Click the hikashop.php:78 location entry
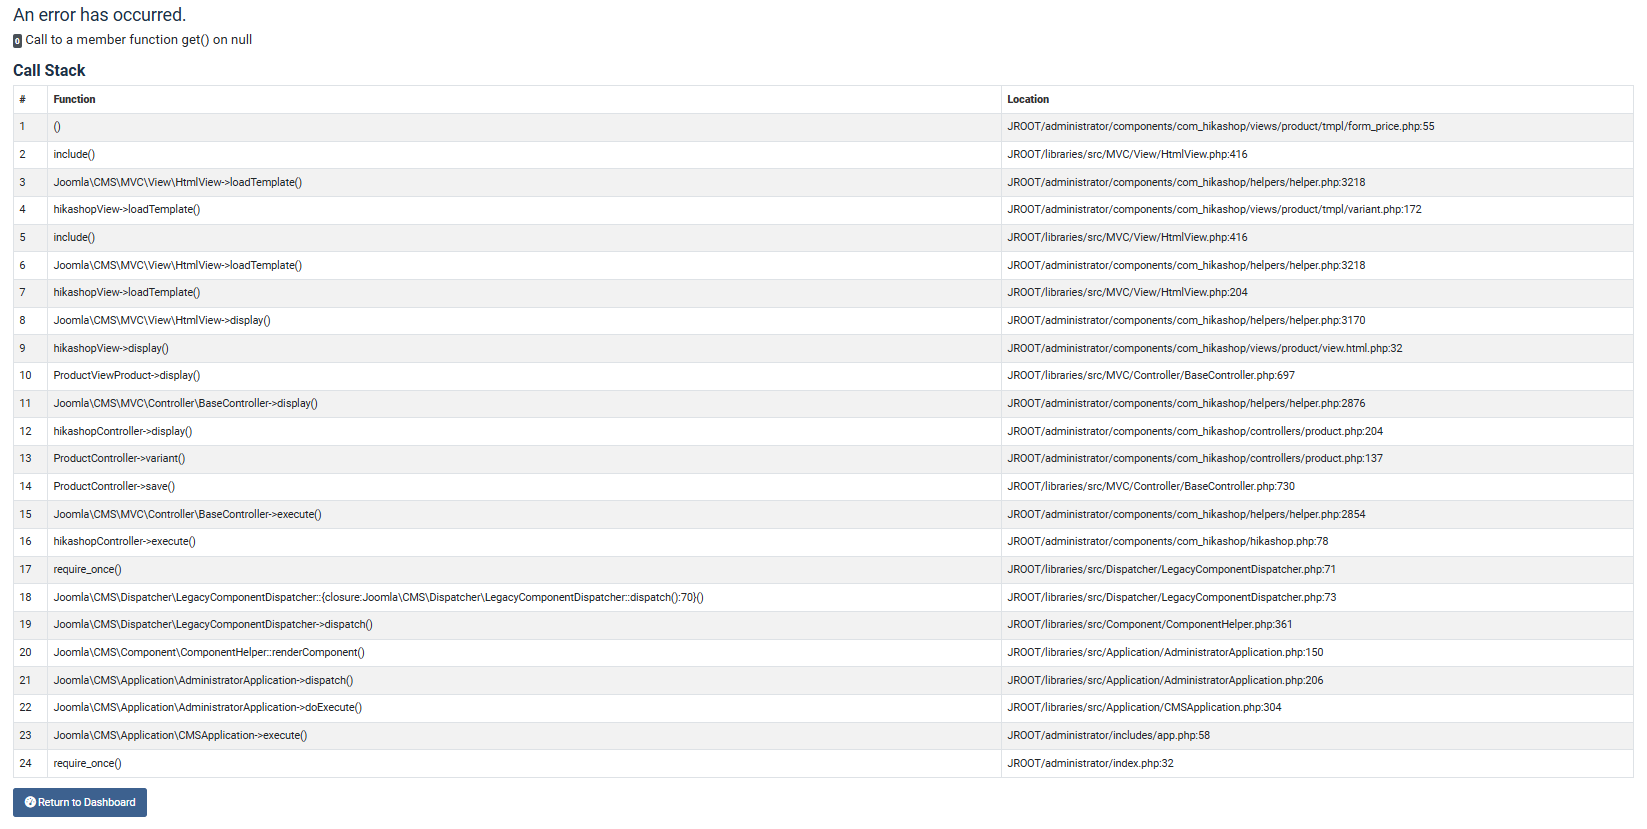The height and width of the screenshot is (829, 1647). click(x=1167, y=541)
